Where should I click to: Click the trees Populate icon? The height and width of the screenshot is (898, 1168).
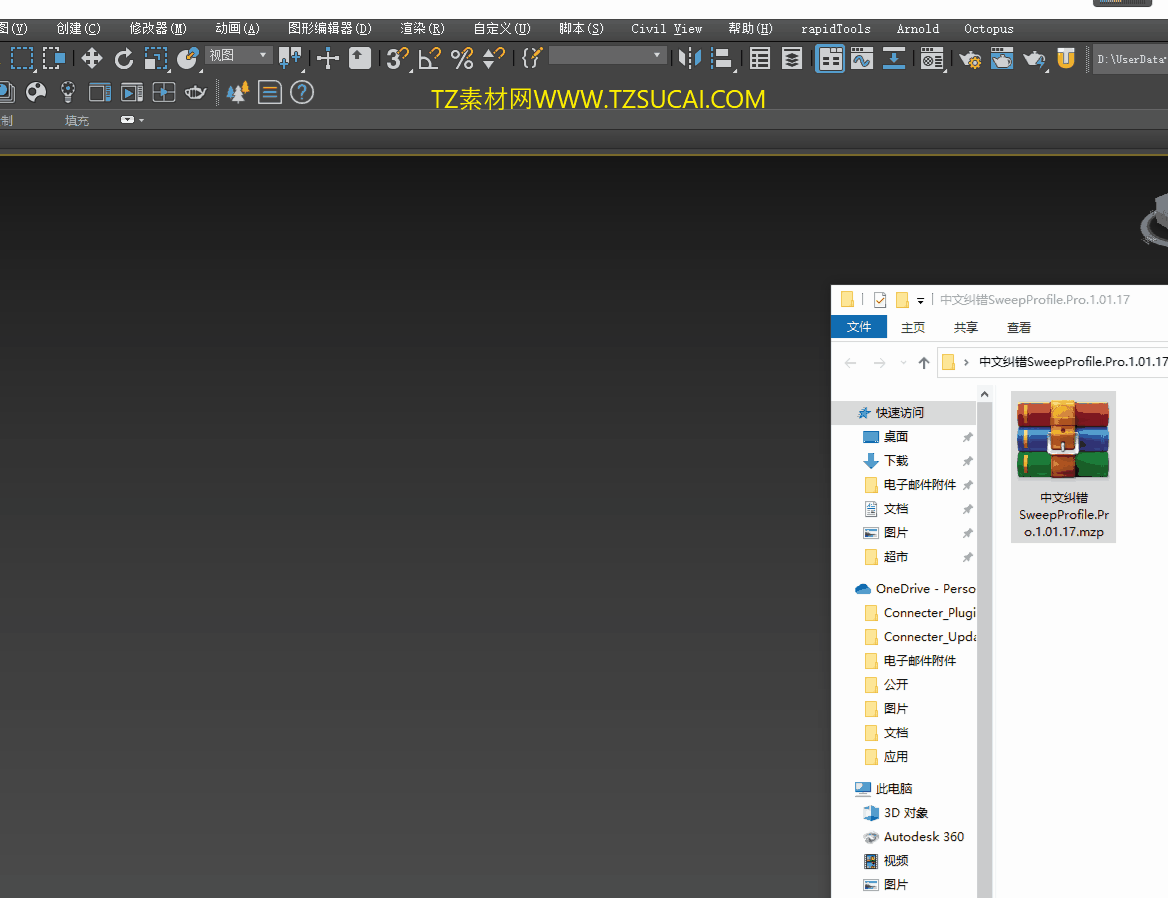(238, 92)
